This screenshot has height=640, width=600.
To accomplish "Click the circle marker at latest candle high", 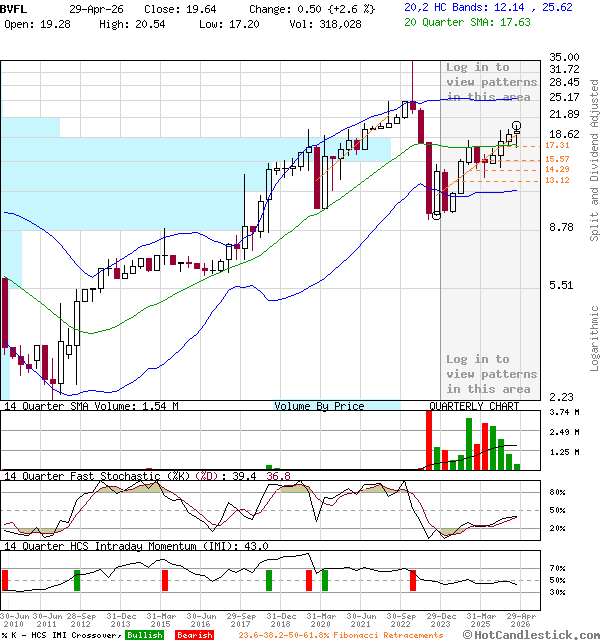I will [x=516, y=125].
